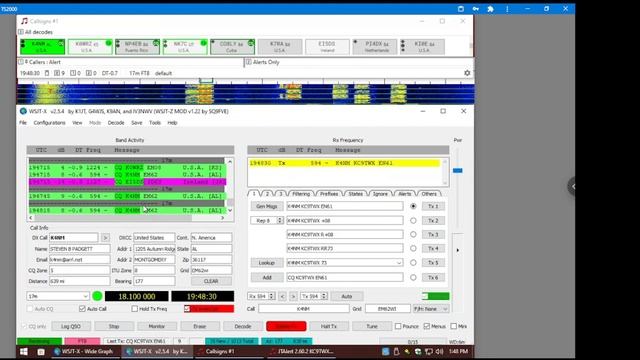Select the Tx 2 message radio button

pos(413,220)
